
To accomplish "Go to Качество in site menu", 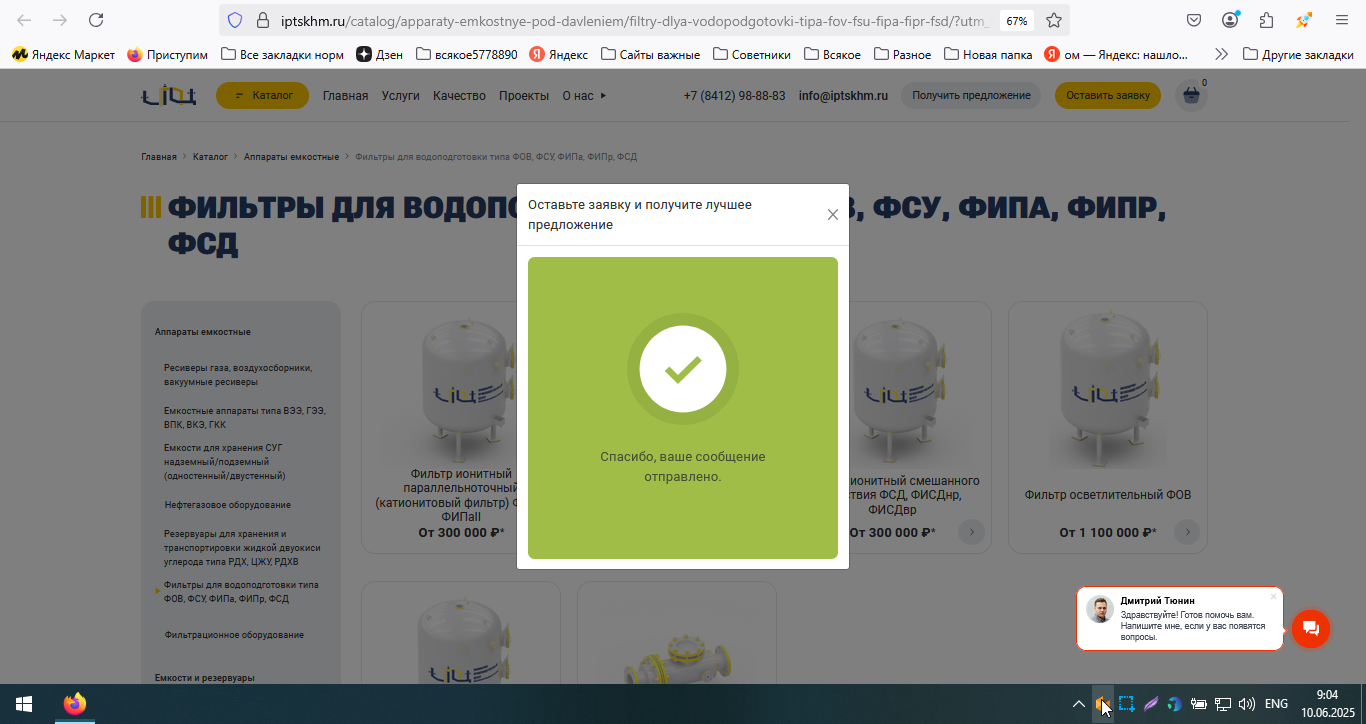I will click(459, 96).
